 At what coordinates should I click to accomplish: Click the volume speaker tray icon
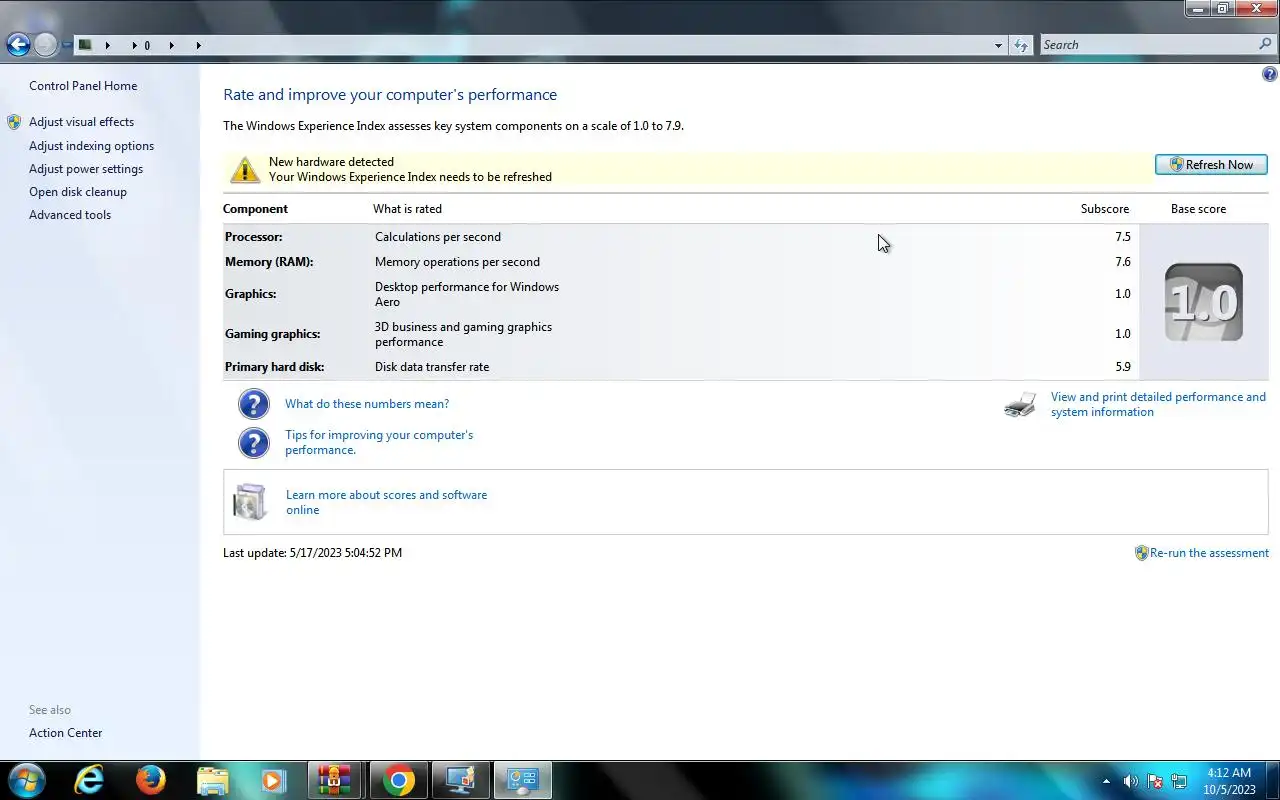[1131, 781]
